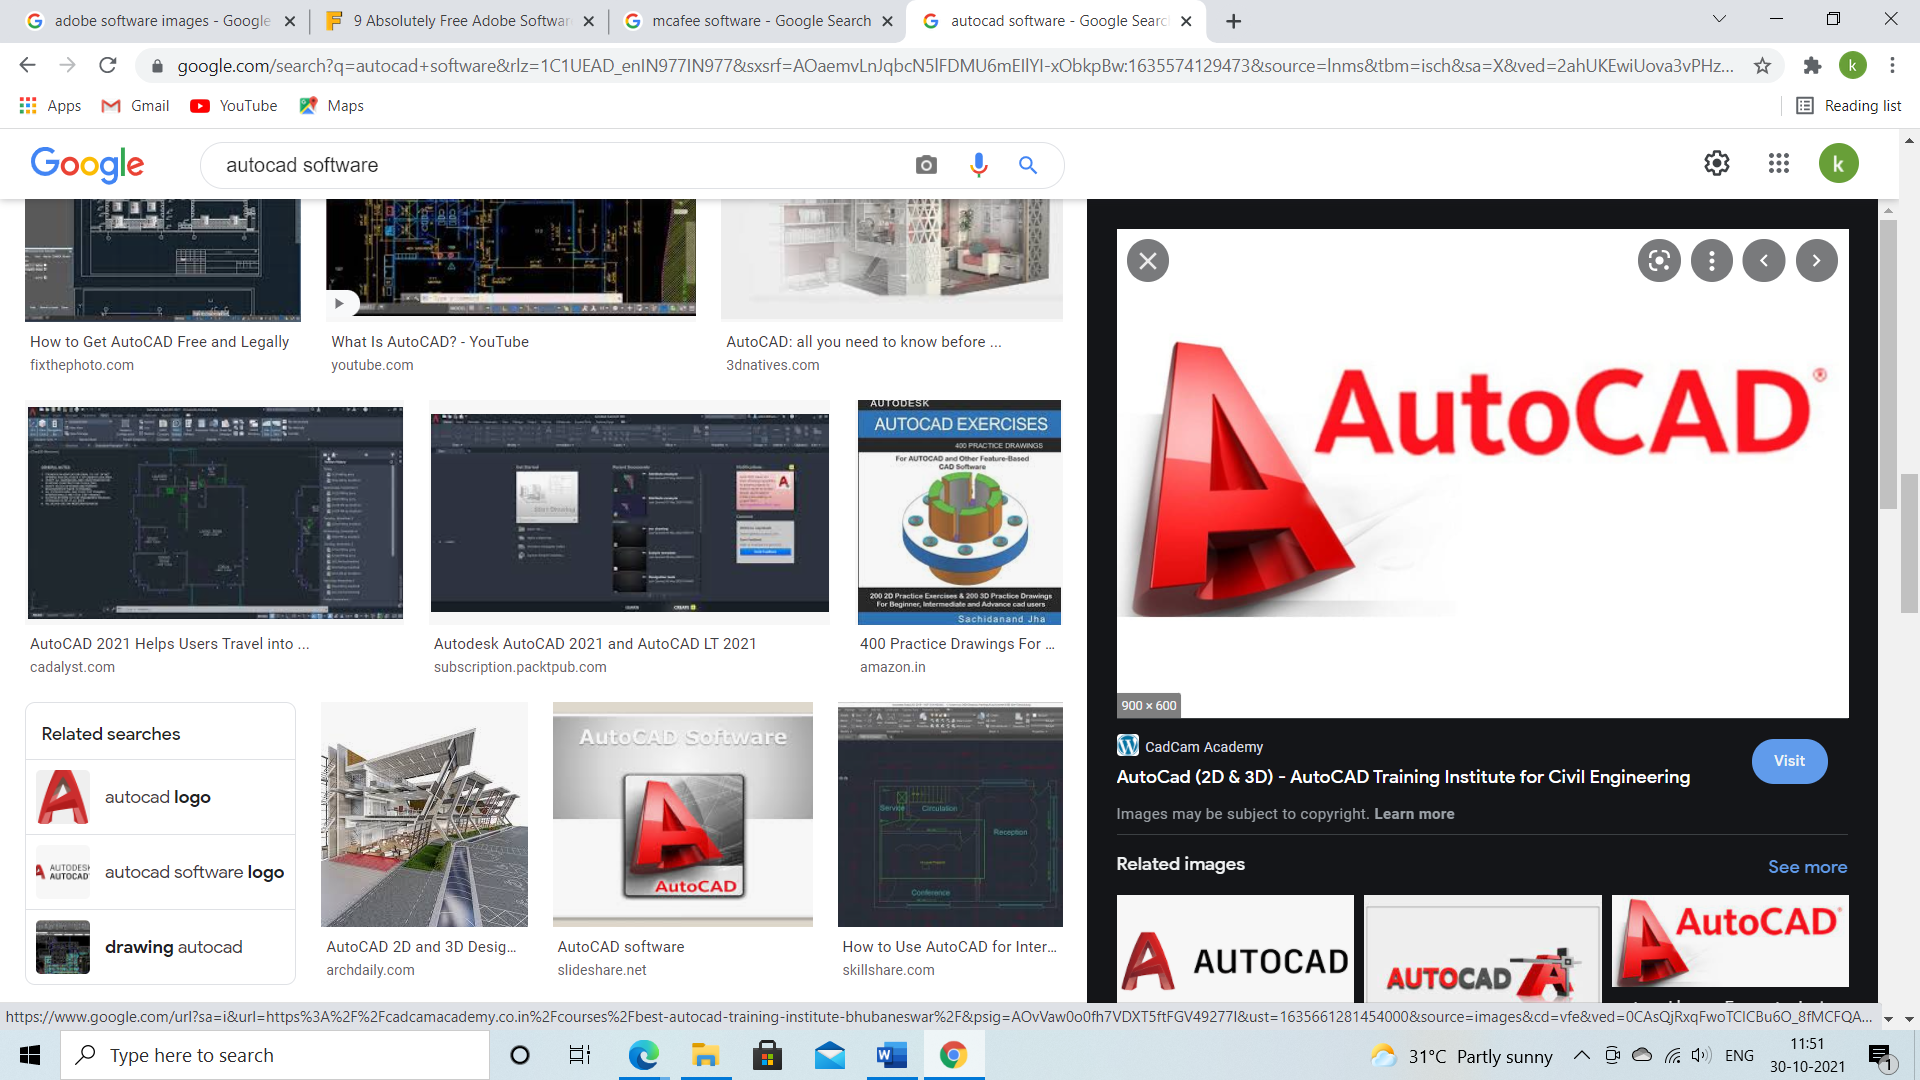Image resolution: width=1920 pixels, height=1080 pixels.
Task: Click See more related images link
Action: [x=1807, y=867]
